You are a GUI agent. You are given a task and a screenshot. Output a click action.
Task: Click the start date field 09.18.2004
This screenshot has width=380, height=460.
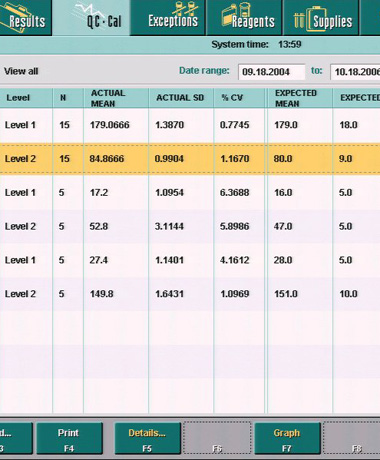click(271, 72)
